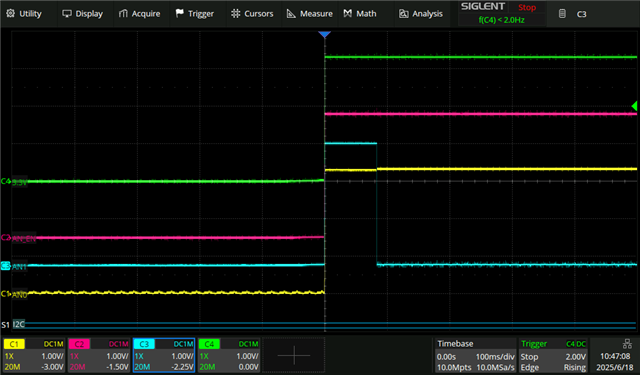This screenshot has width=640, height=375.
Task: Click the 10.0Mpts memory depth value
Action: [x=454, y=368]
